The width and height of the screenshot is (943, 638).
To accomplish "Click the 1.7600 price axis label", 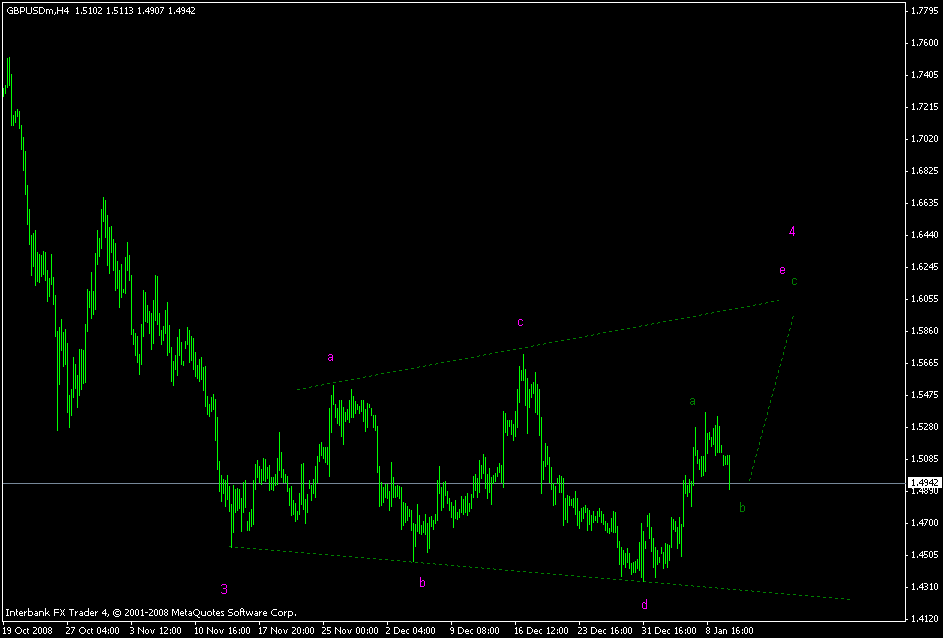I will 924,42.
